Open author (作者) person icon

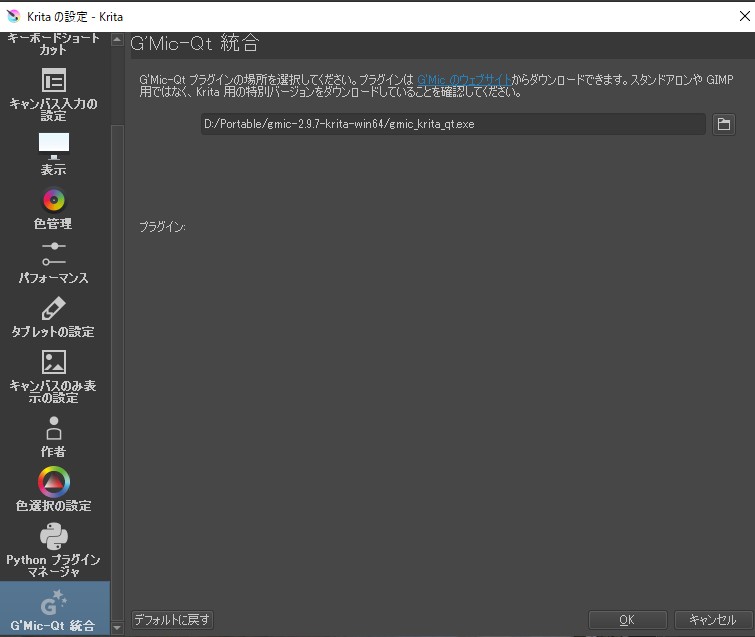click(x=54, y=428)
